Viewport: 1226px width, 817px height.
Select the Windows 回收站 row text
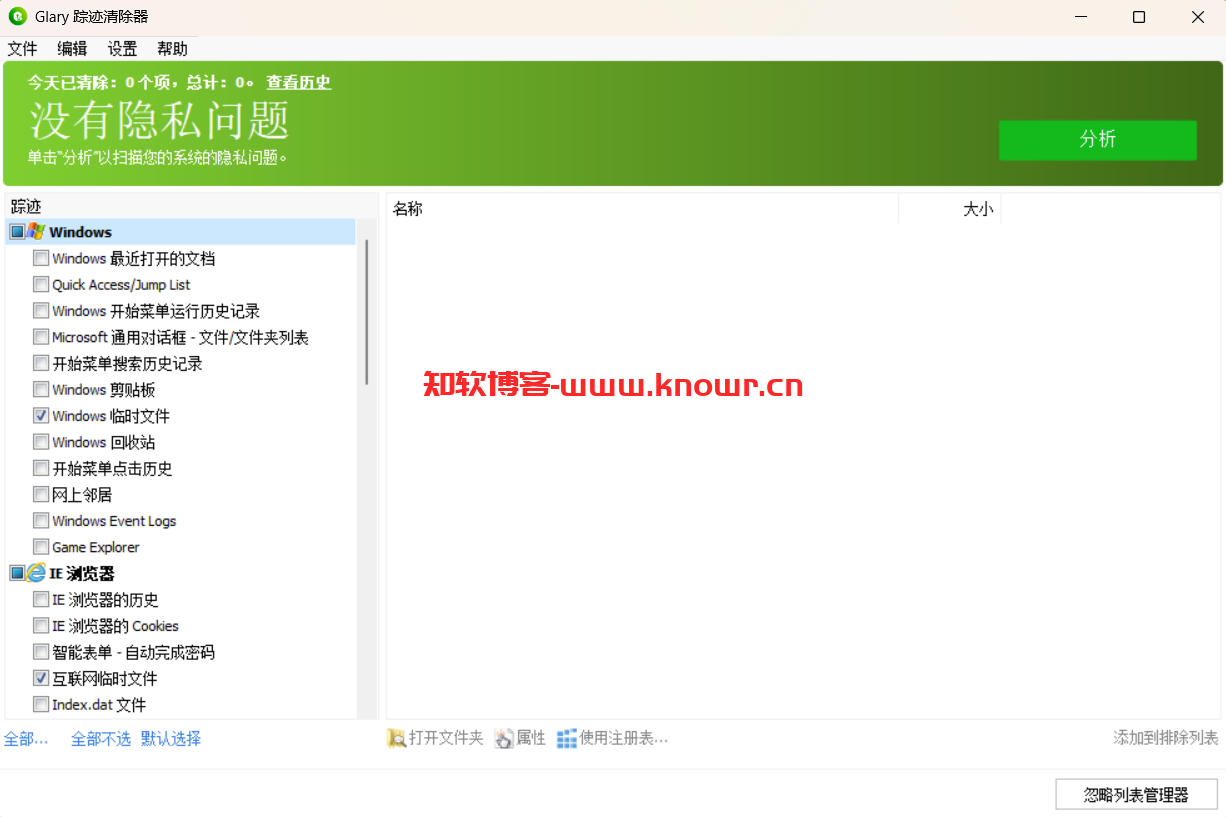104,442
